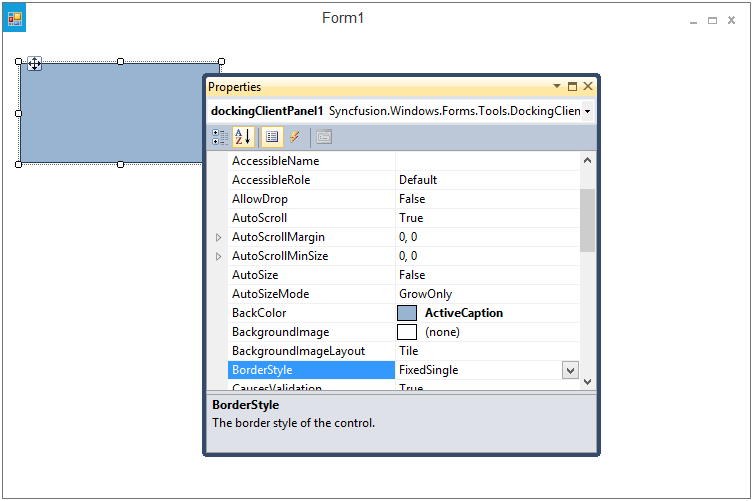
Task: Open the dockingClientPanel1 object selector dropdown
Action: 587,111
